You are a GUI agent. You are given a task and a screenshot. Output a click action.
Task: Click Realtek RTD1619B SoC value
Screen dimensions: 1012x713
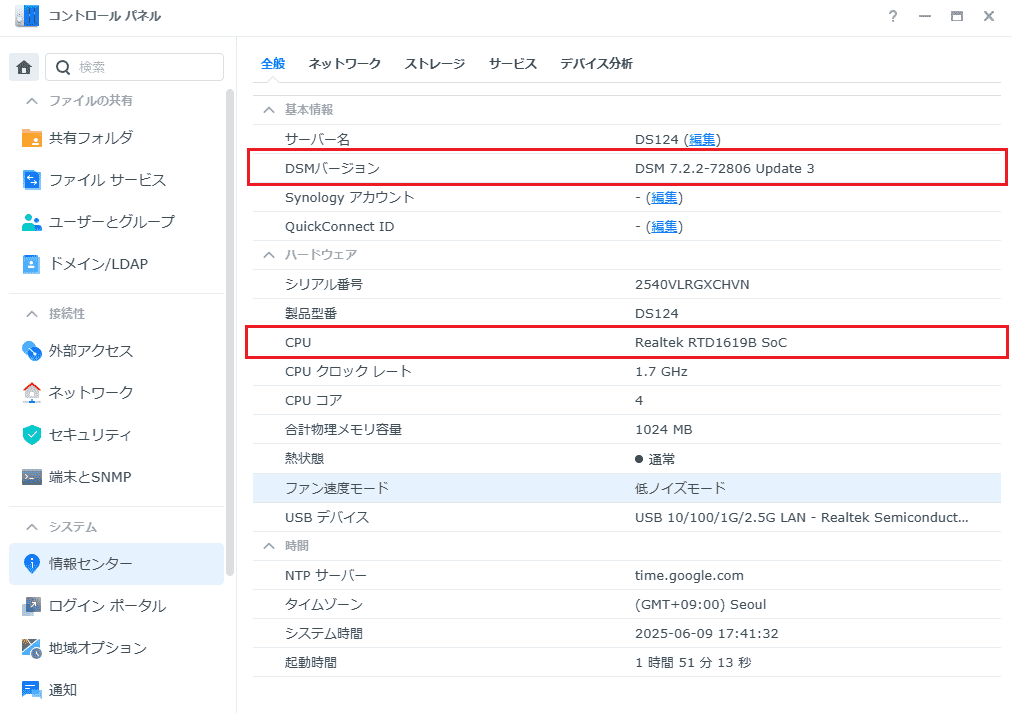[711, 343]
